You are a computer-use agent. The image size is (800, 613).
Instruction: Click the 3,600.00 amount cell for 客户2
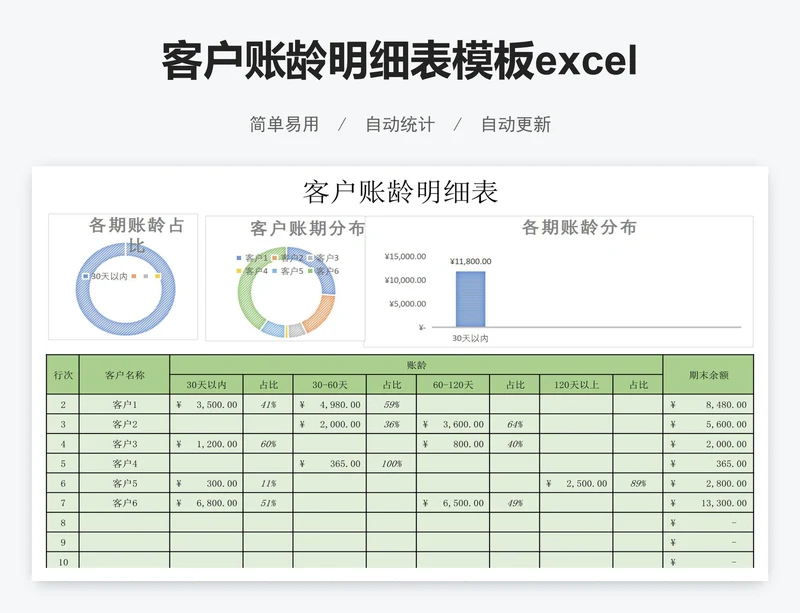[x=453, y=424]
